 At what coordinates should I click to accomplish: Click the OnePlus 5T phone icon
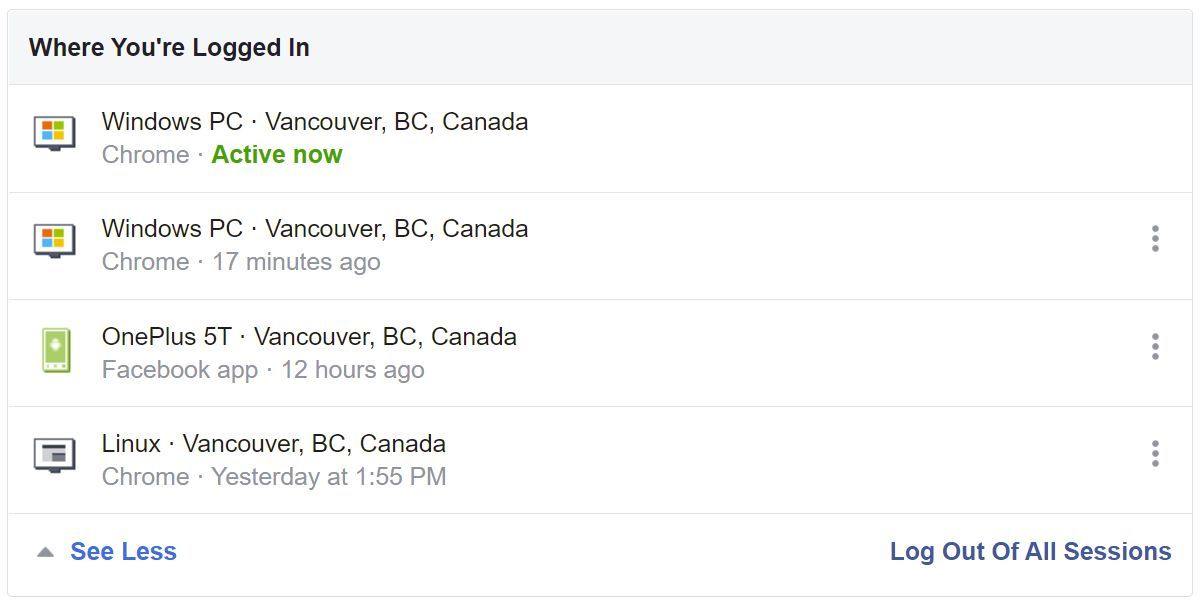coord(55,350)
